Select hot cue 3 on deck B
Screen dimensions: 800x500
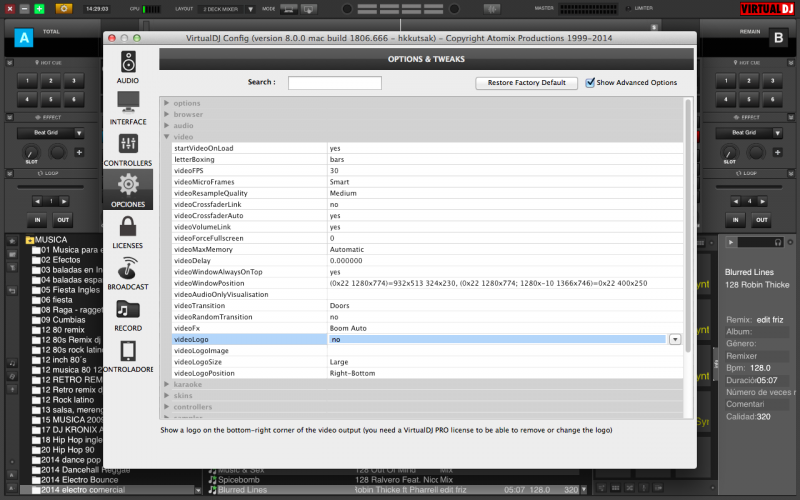coord(772,81)
